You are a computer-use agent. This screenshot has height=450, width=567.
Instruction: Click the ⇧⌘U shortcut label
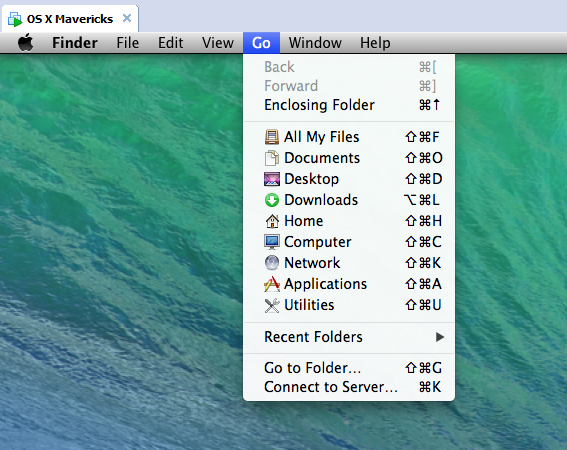(423, 305)
